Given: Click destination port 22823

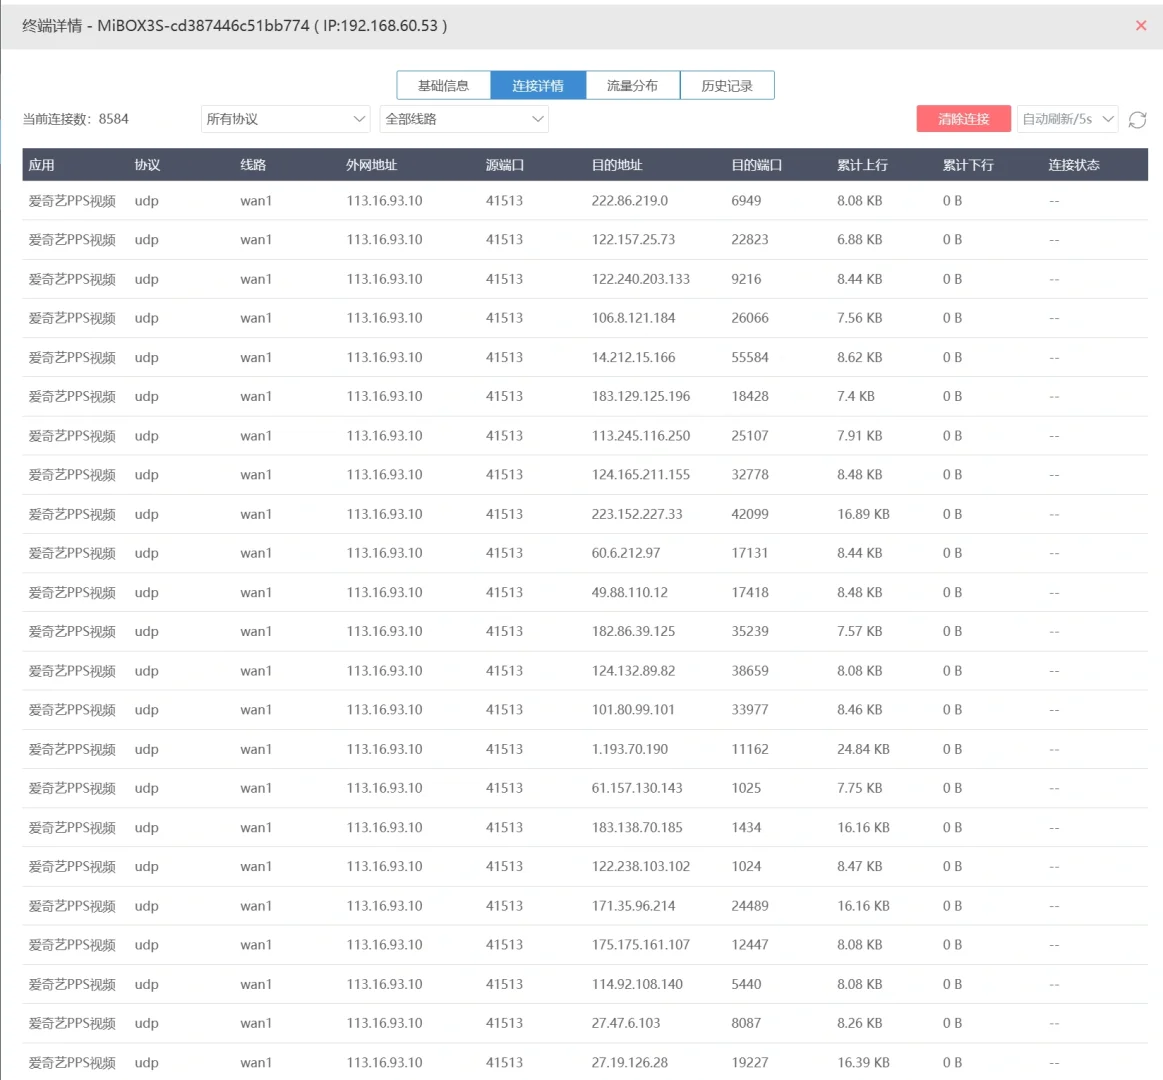Looking at the screenshot, I should 750,240.
